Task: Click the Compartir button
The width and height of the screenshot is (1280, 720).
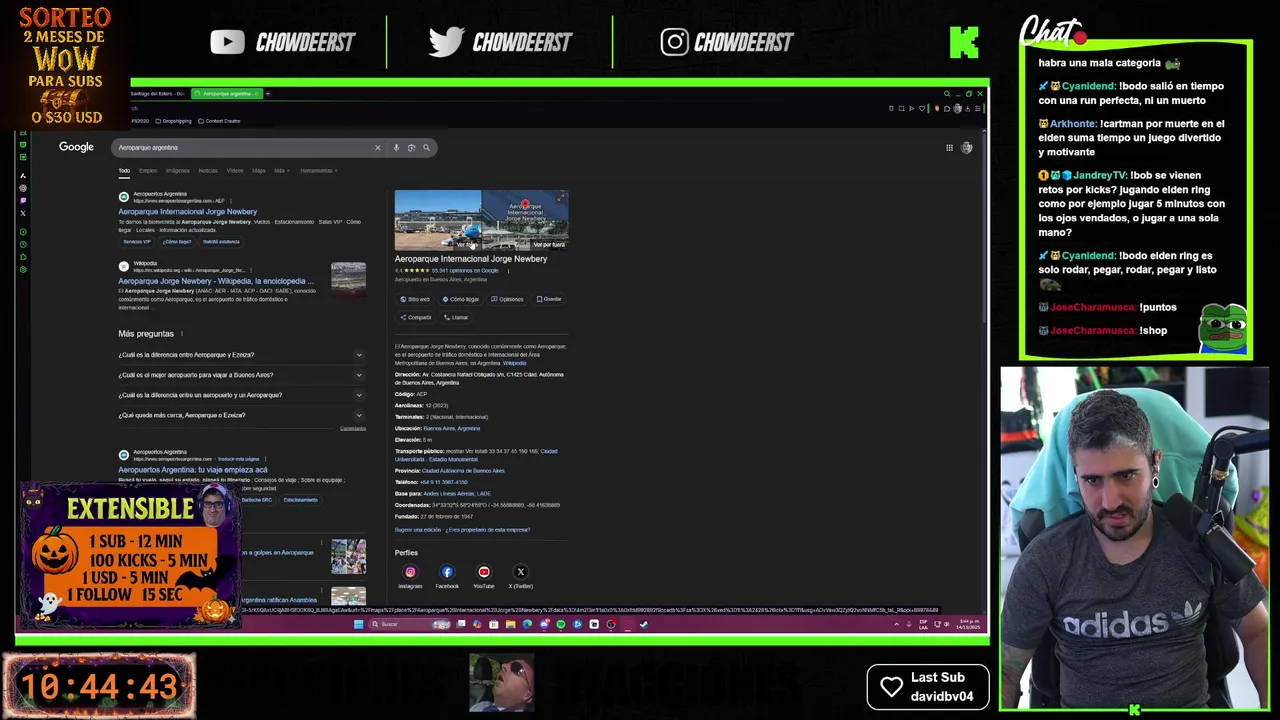Action: coord(416,318)
